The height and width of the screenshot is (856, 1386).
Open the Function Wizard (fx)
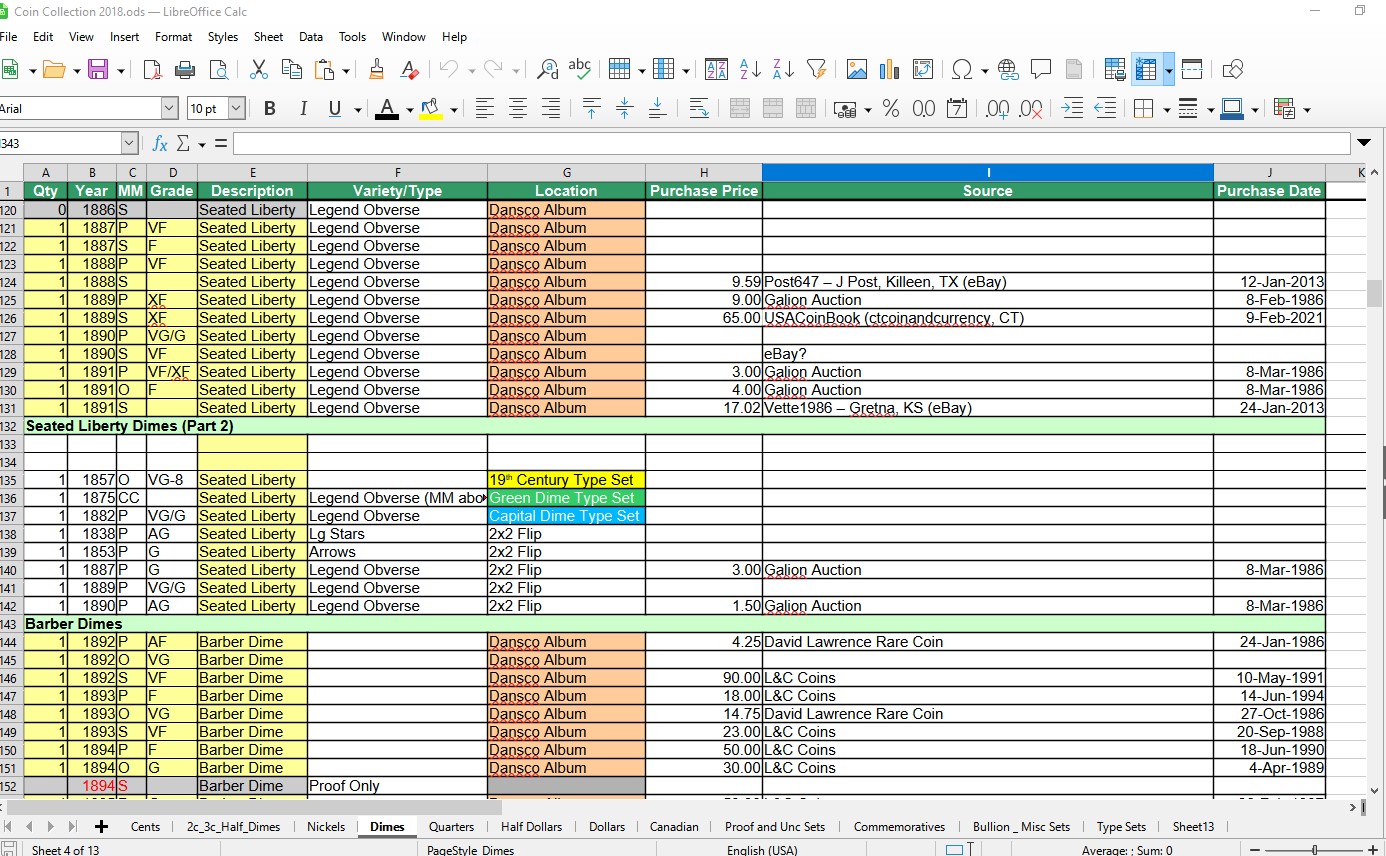pyautogui.click(x=160, y=143)
